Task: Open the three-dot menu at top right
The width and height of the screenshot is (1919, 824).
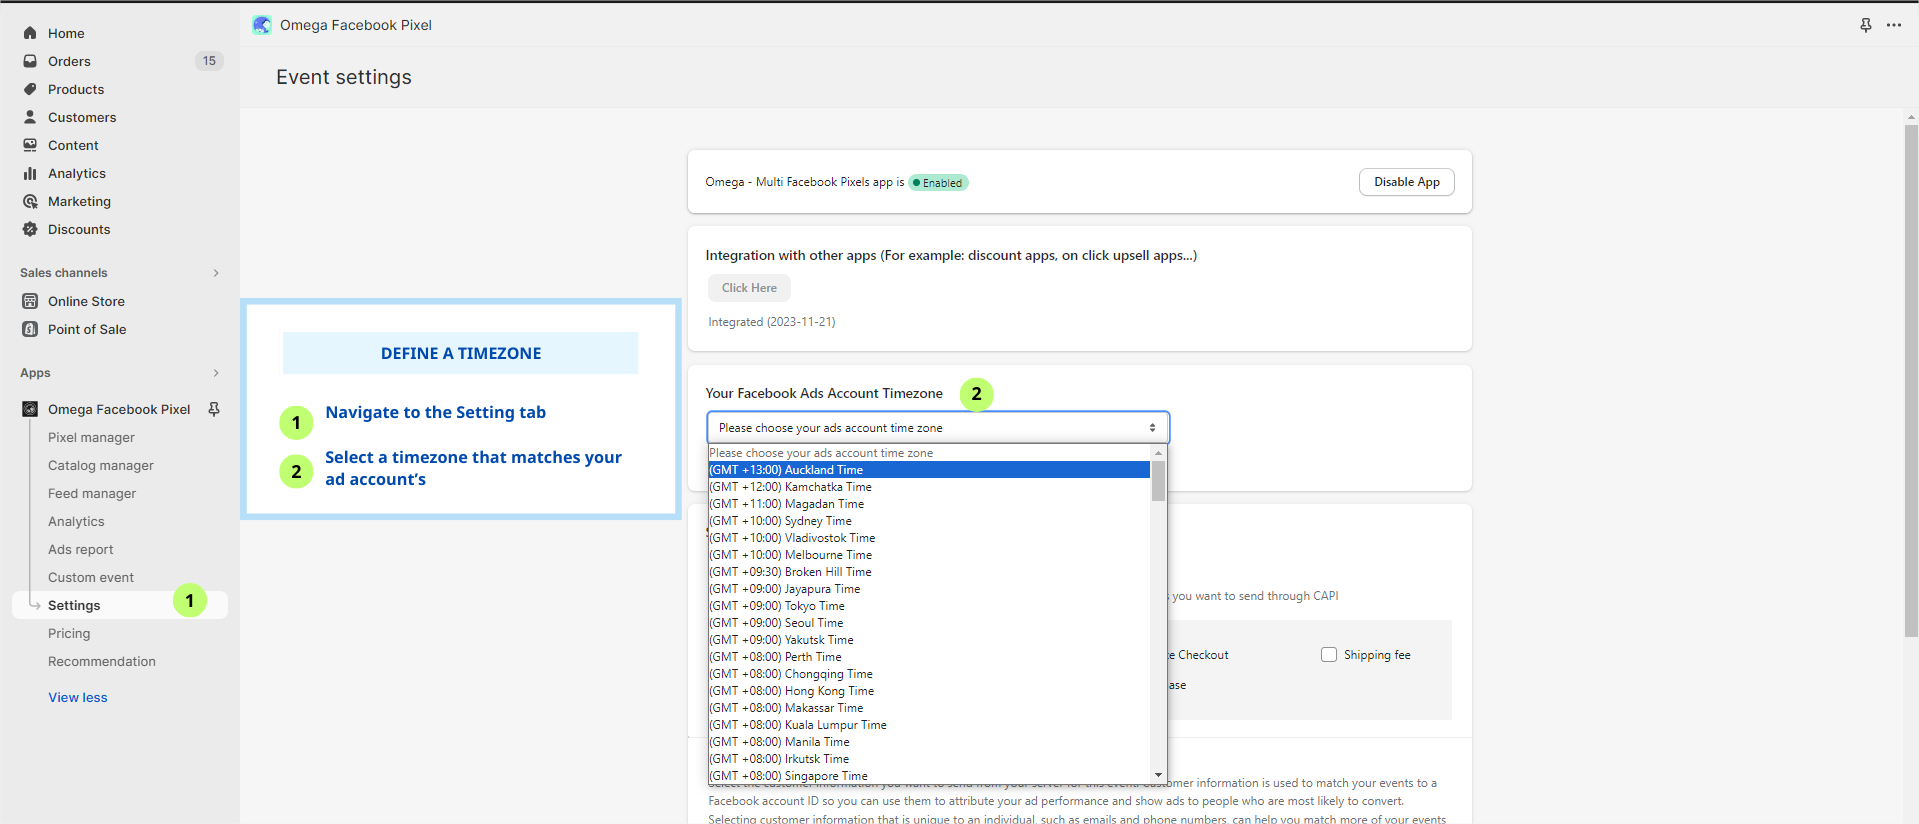Action: 1894,25
